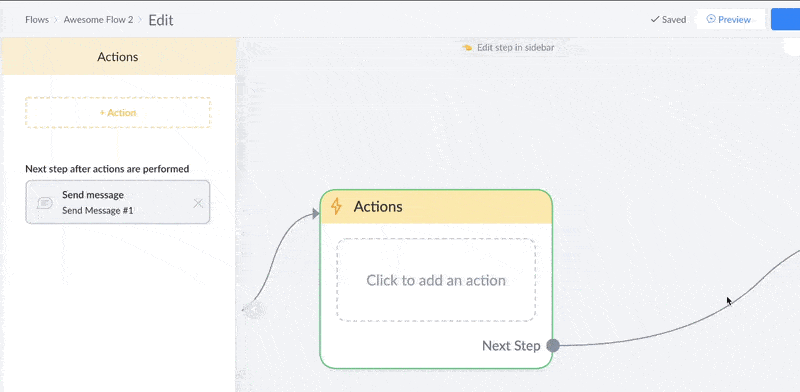Add a new action with + Action
800x392 pixels.
[118, 112]
